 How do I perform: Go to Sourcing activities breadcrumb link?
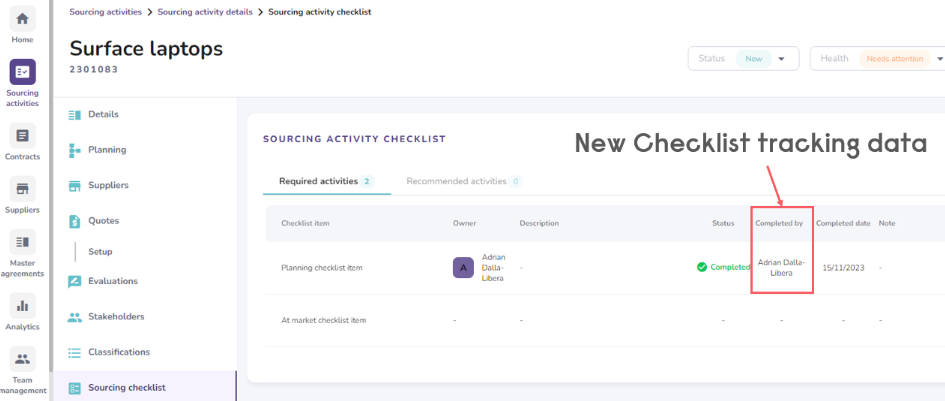(x=105, y=11)
